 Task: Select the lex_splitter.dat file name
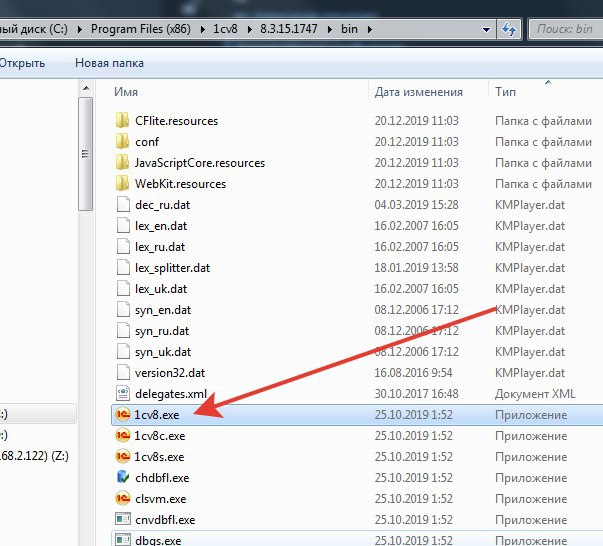coord(172,268)
